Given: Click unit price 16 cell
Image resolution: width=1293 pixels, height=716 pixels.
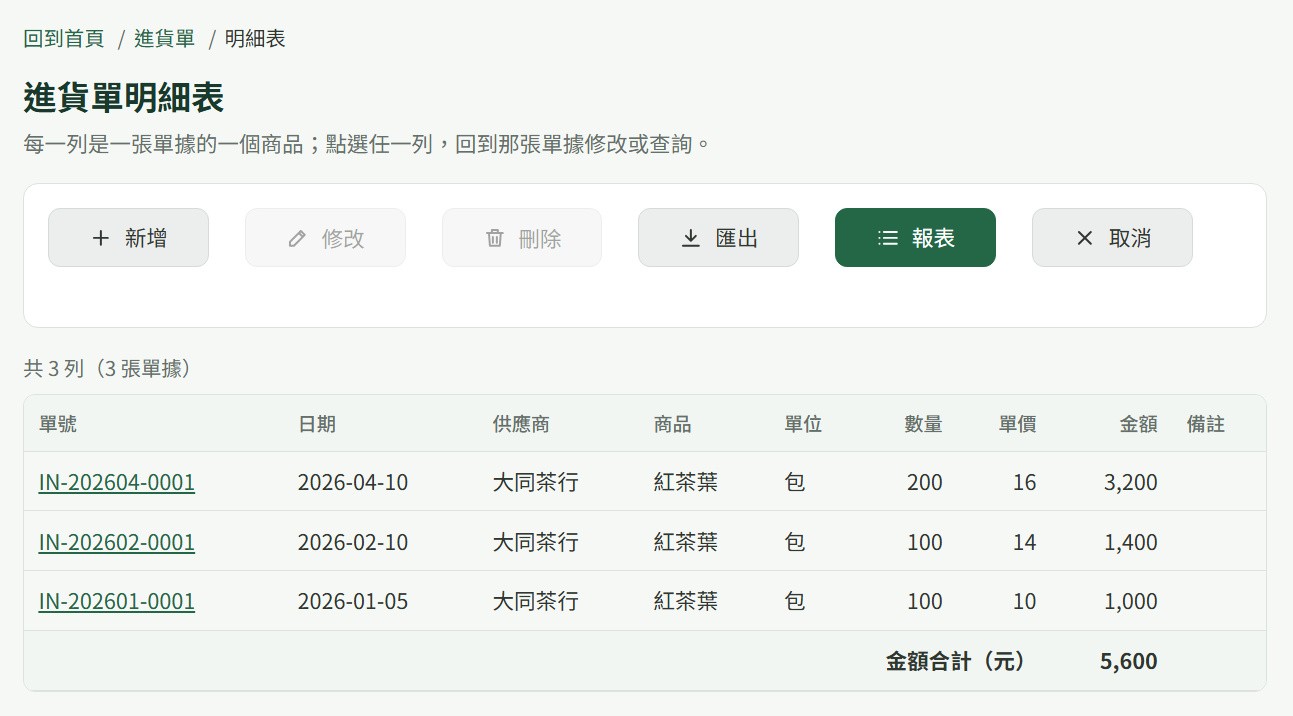Looking at the screenshot, I should (x=1025, y=482).
